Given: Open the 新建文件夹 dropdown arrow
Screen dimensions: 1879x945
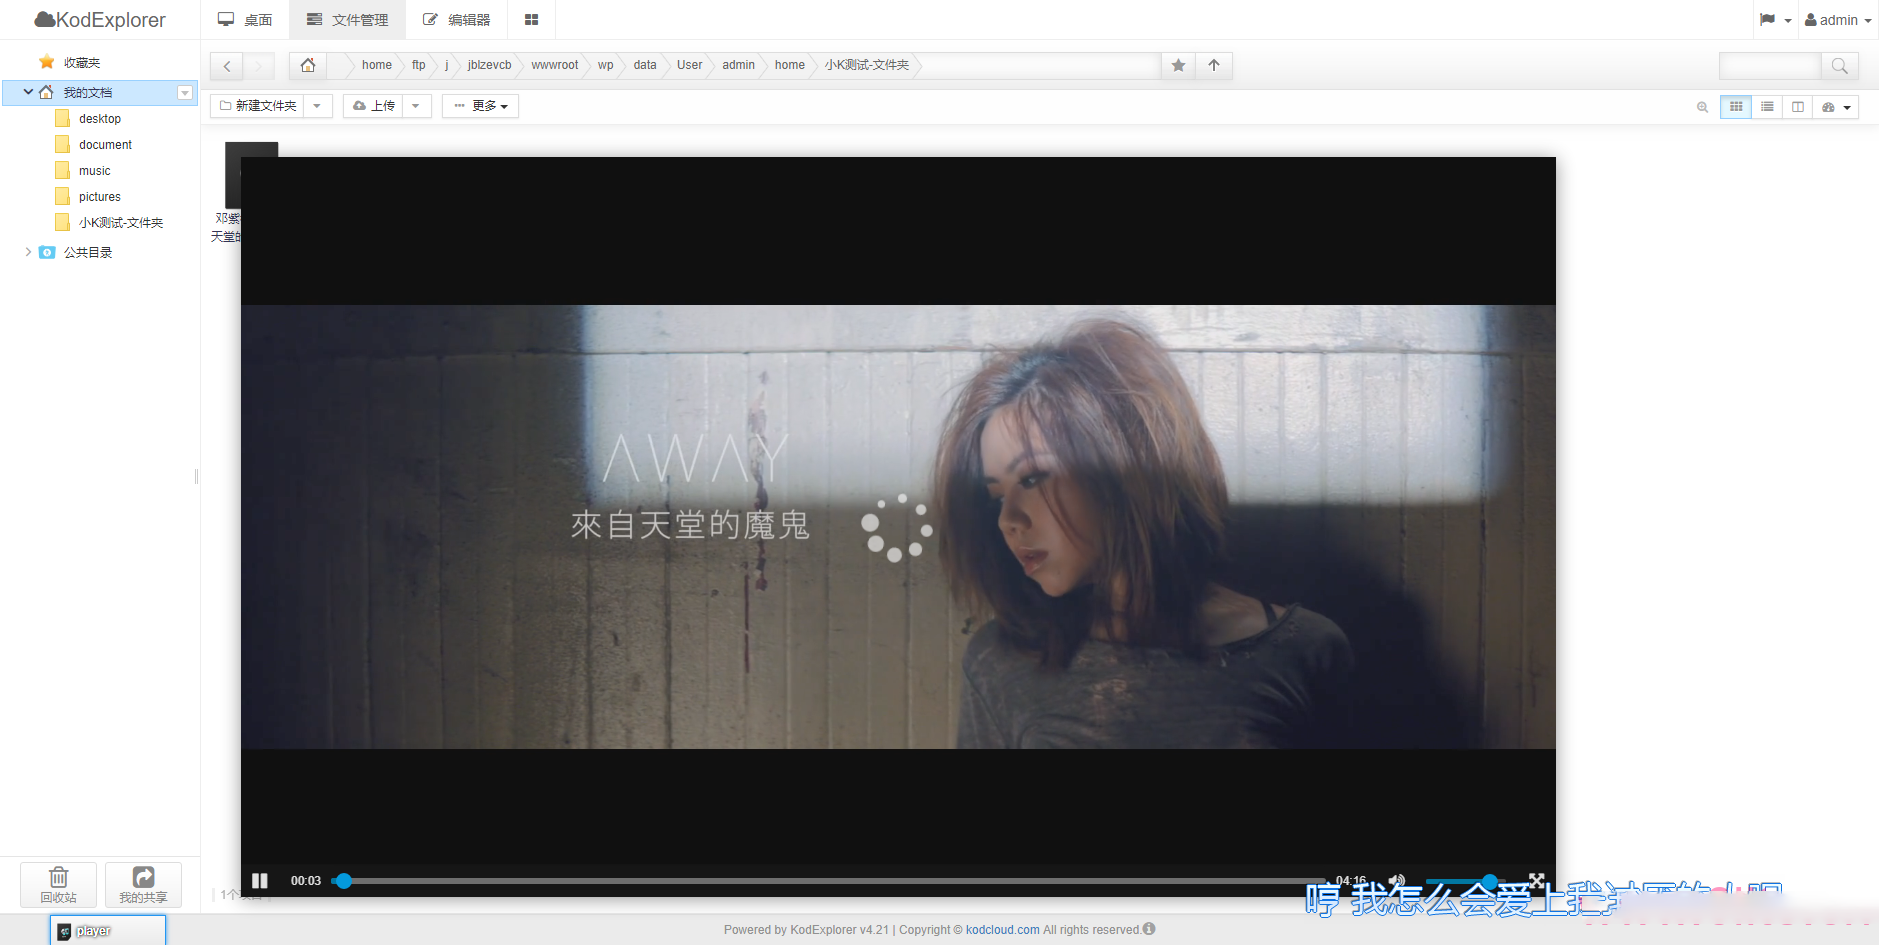Looking at the screenshot, I should point(317,106).
